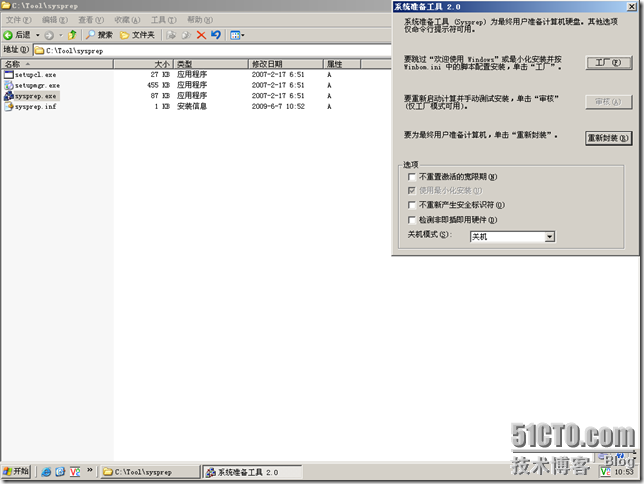This screenshot has width=644, height=484.
Task: Open the Back history dropdown arrow
Action: coord(37,35)
